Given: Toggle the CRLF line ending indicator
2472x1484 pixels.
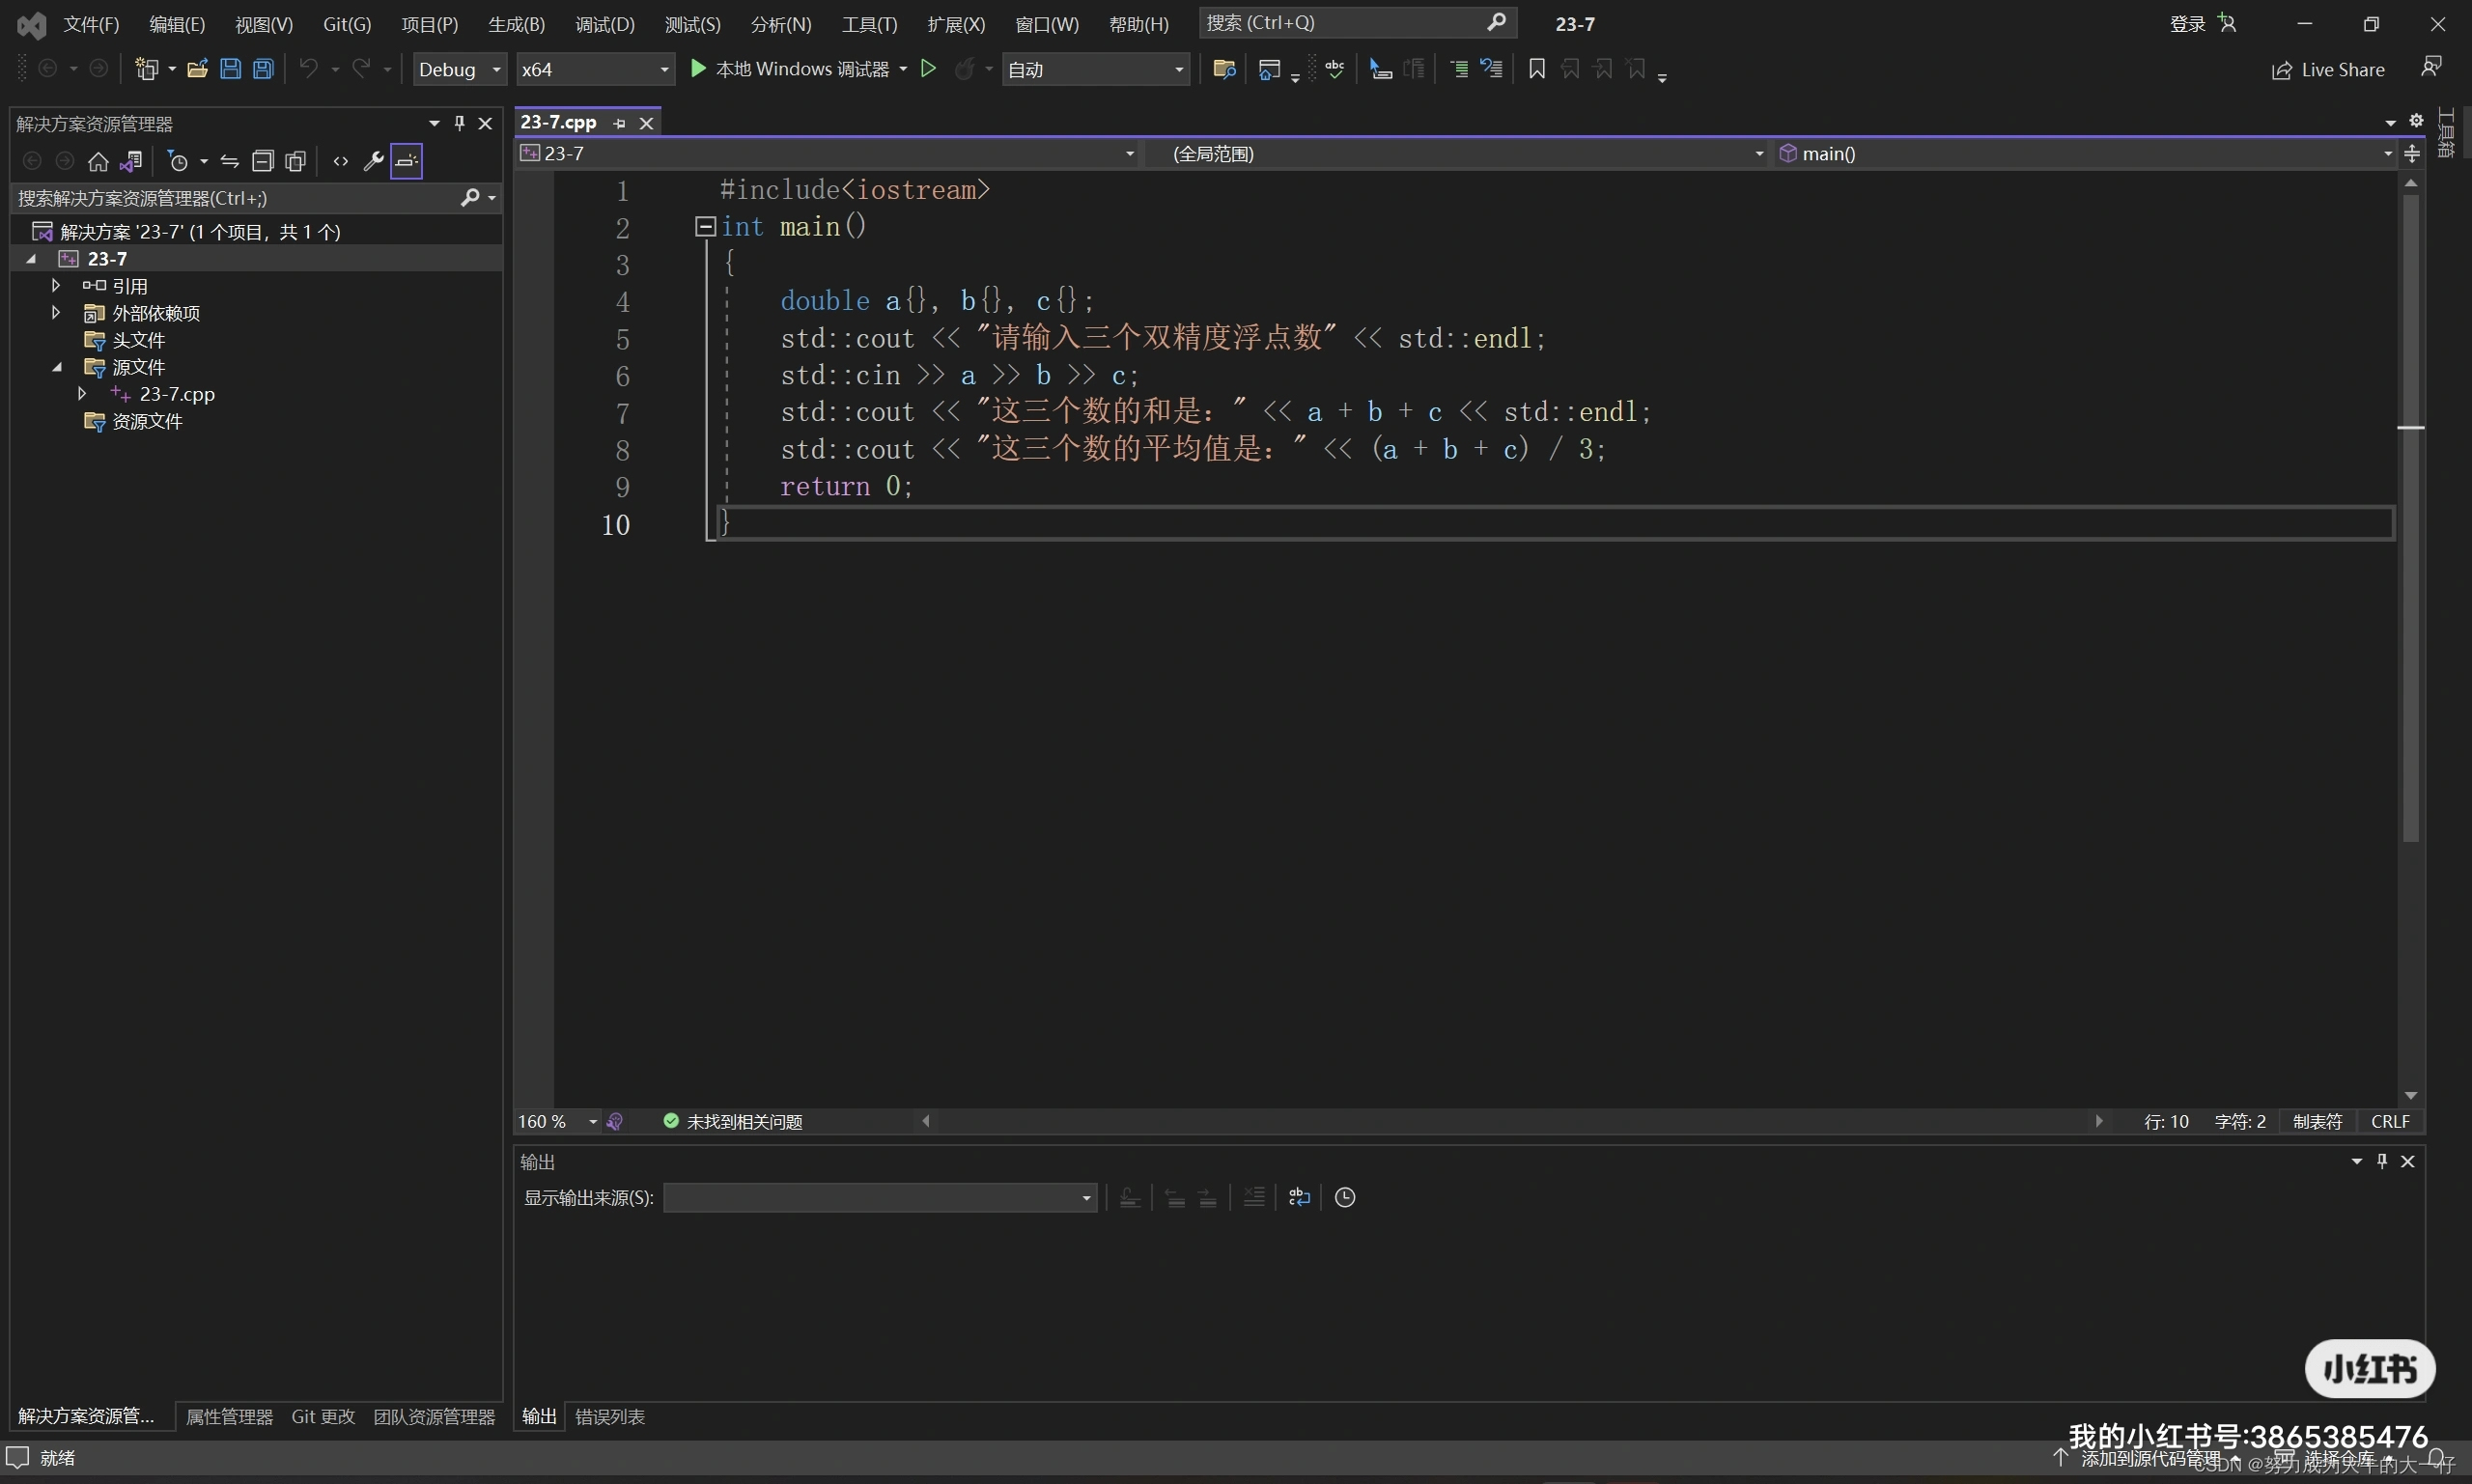Looking at the screenshot, I should [2390, 1122].
